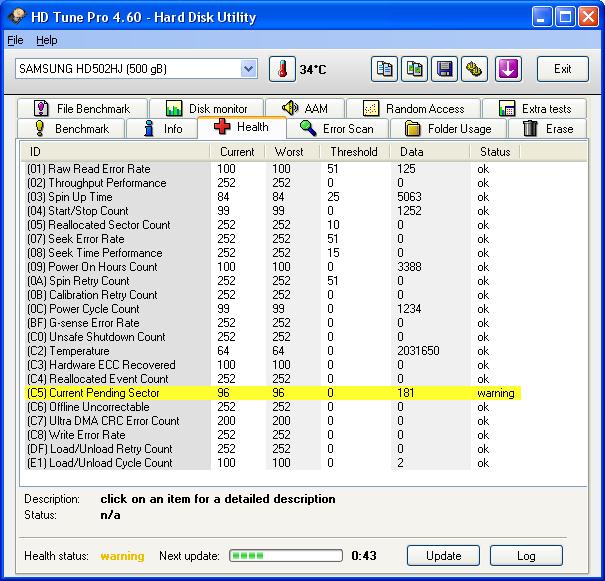Select (05) Reallocated Sector Count row

pyautogui.click(x=272, y=225)
